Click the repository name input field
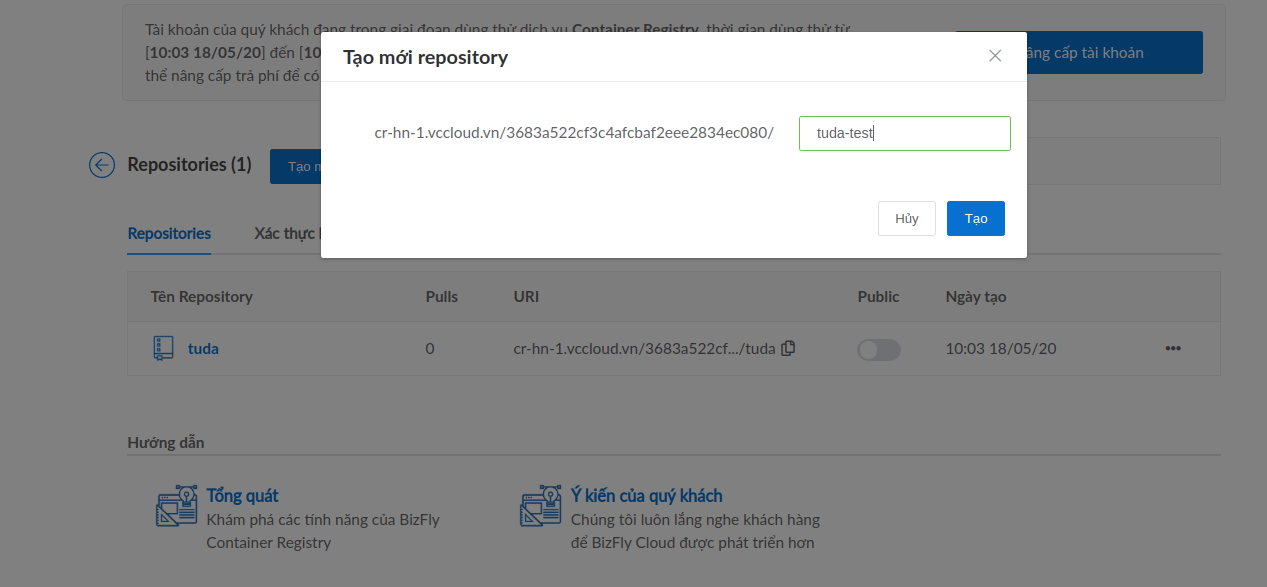 [x=904, y=134]
